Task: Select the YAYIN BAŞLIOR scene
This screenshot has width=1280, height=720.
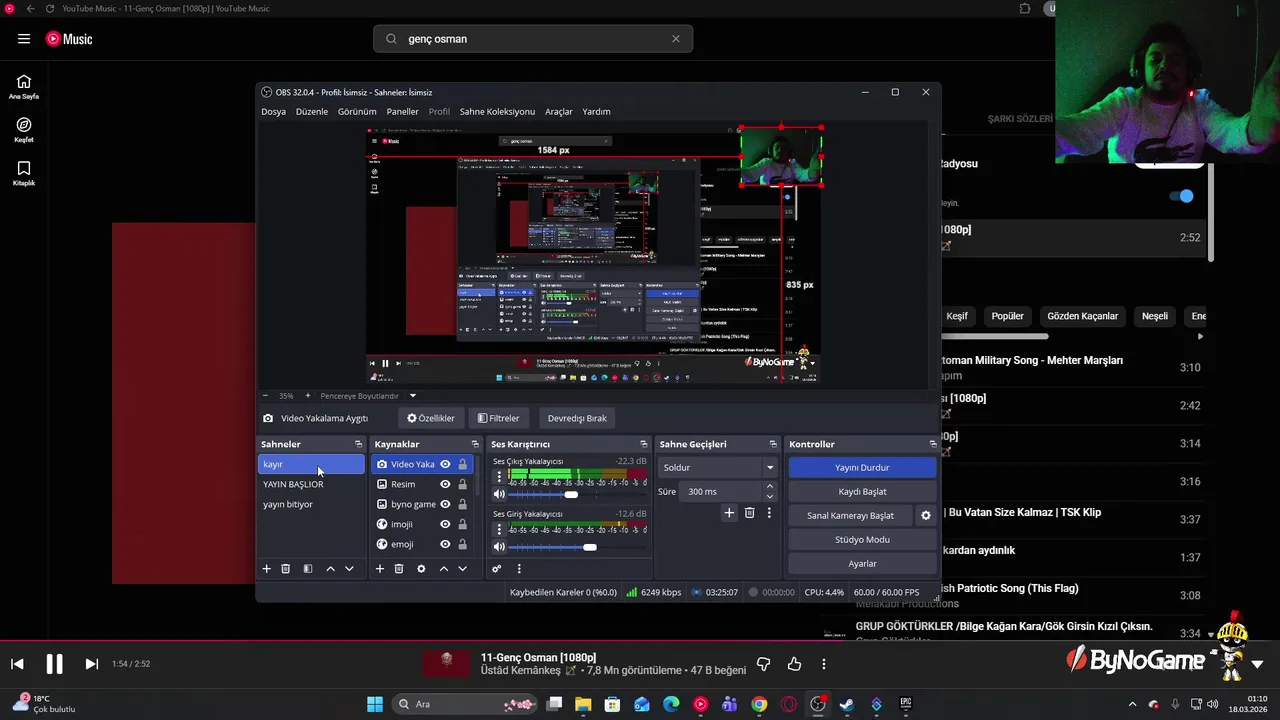Action: [311, 484]
